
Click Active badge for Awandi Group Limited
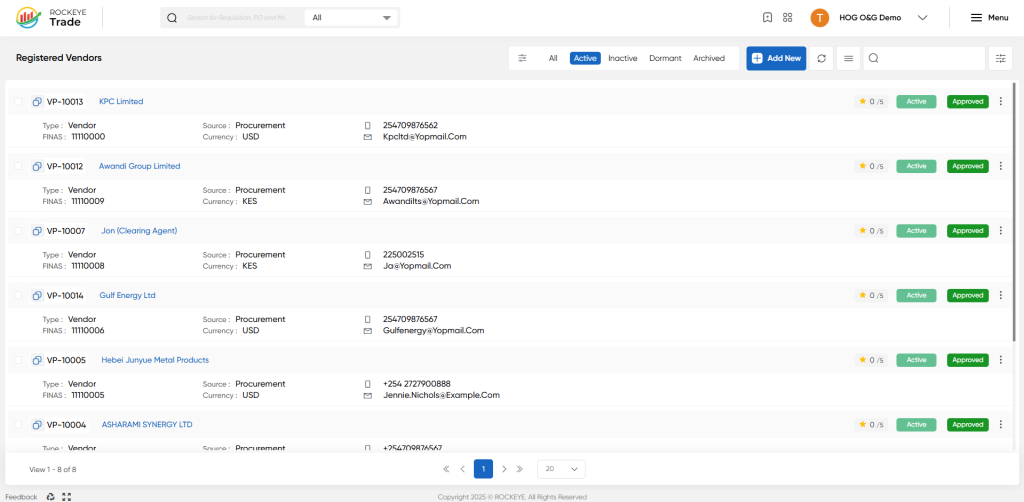[x=916, y=166]
